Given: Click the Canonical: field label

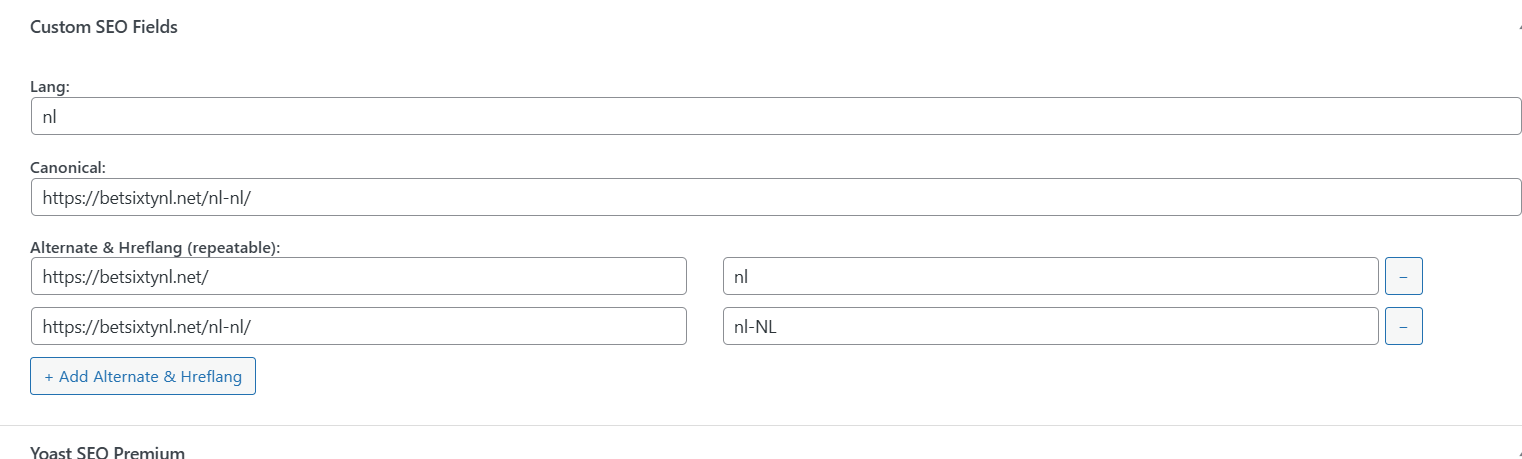Looking at the screenshot, I should coord(68,168).
